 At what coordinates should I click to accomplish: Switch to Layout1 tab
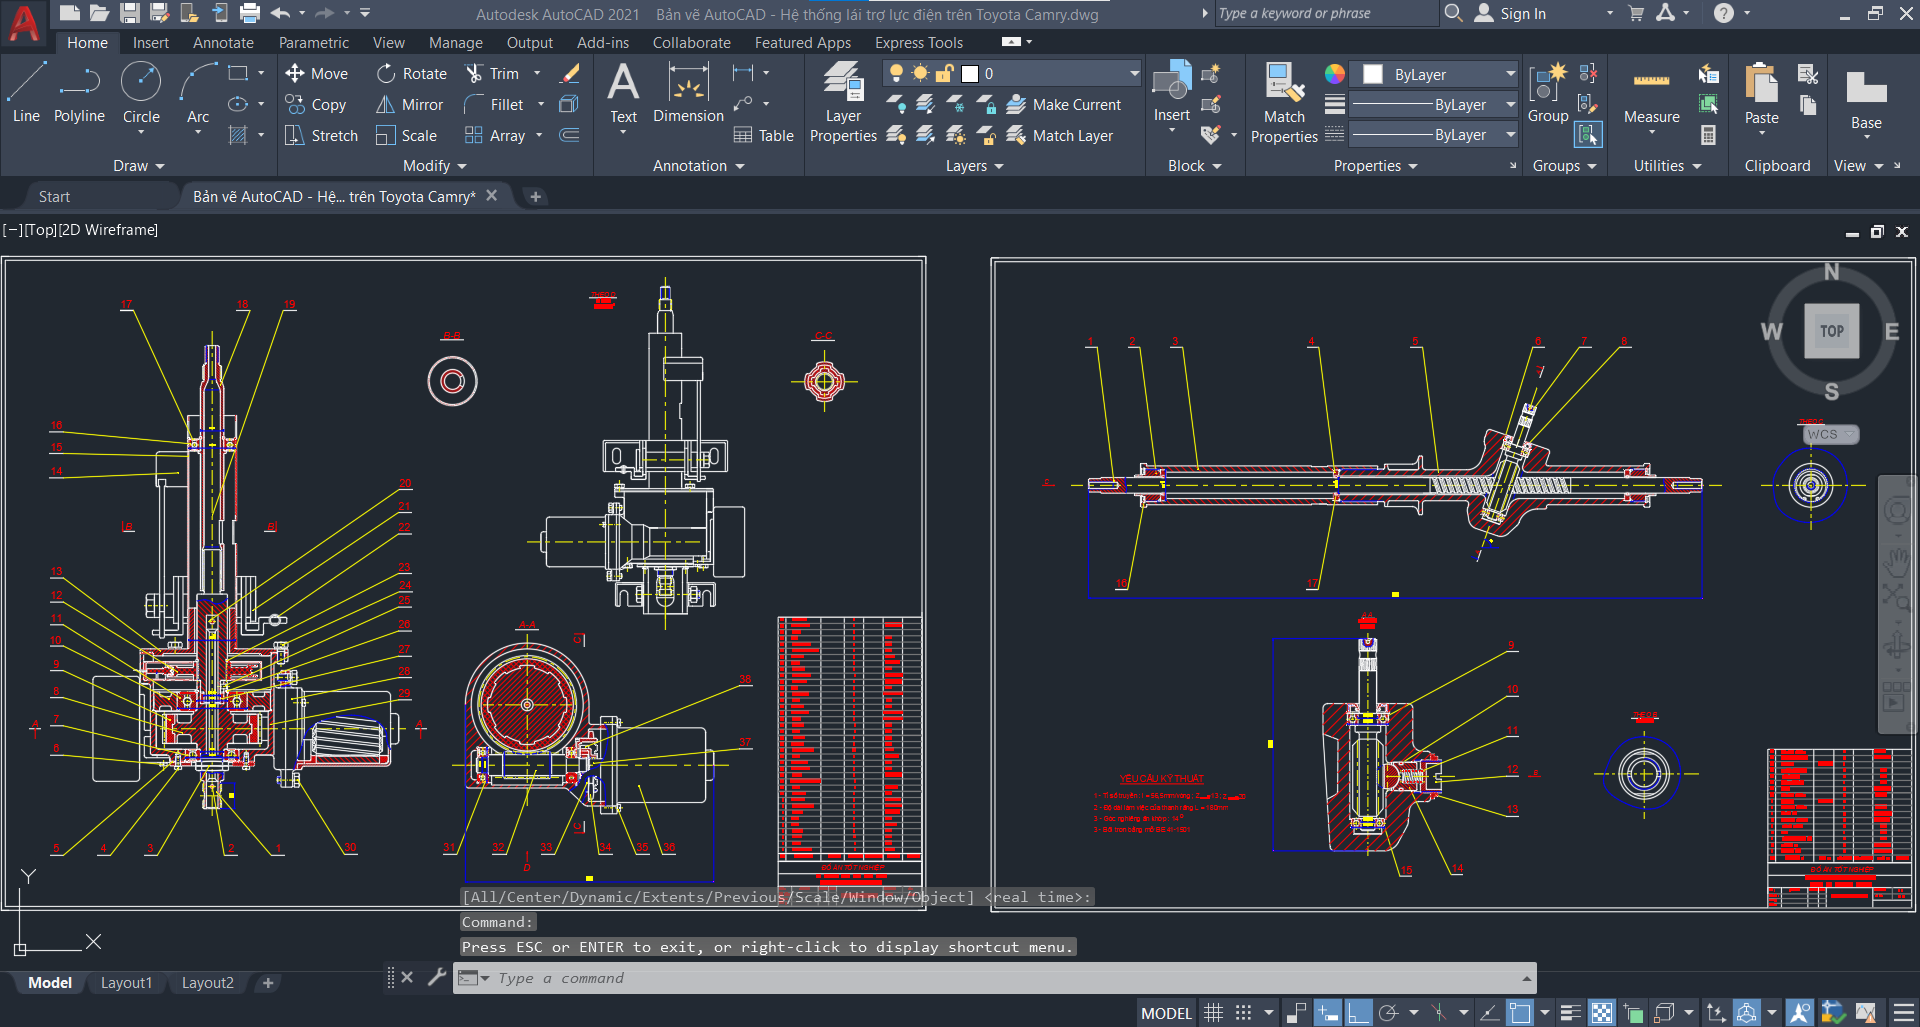click(126, 983)
